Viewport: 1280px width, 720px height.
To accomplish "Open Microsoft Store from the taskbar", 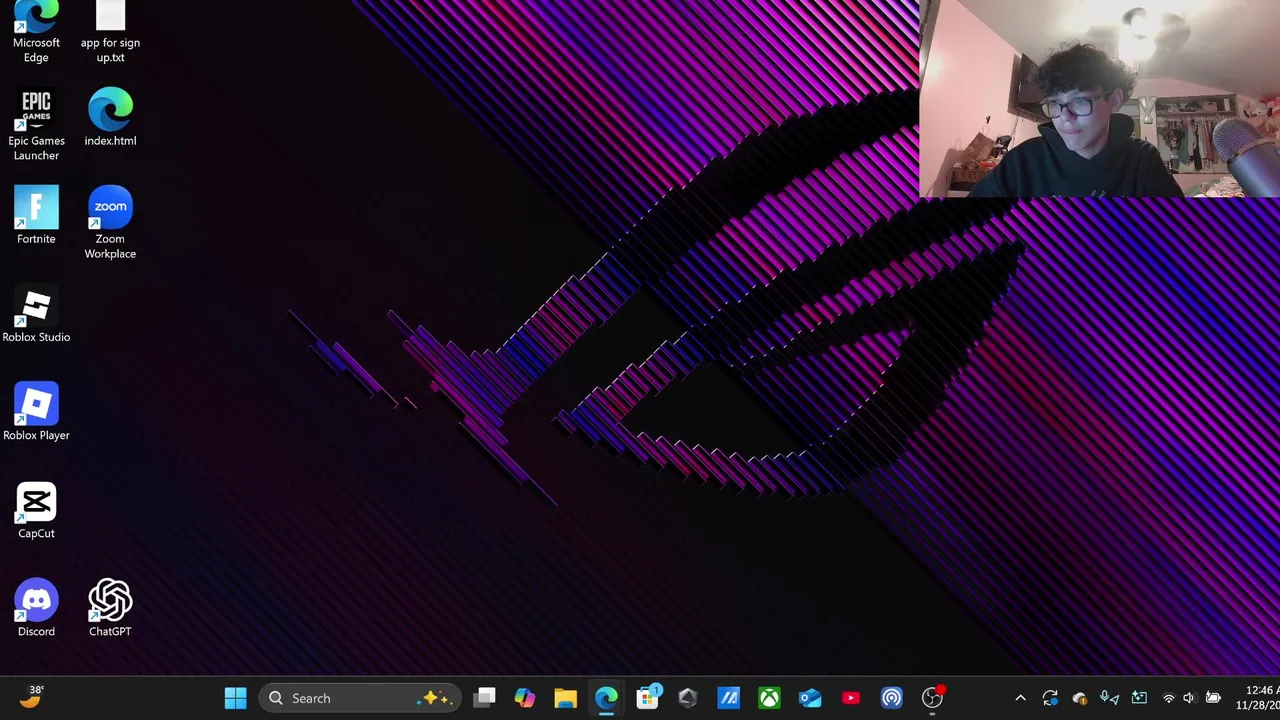I will coord(648,698).
